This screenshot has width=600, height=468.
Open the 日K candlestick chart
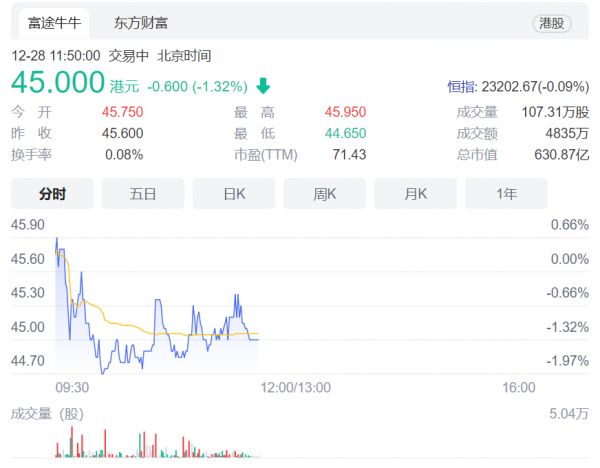tap(234, 193)
